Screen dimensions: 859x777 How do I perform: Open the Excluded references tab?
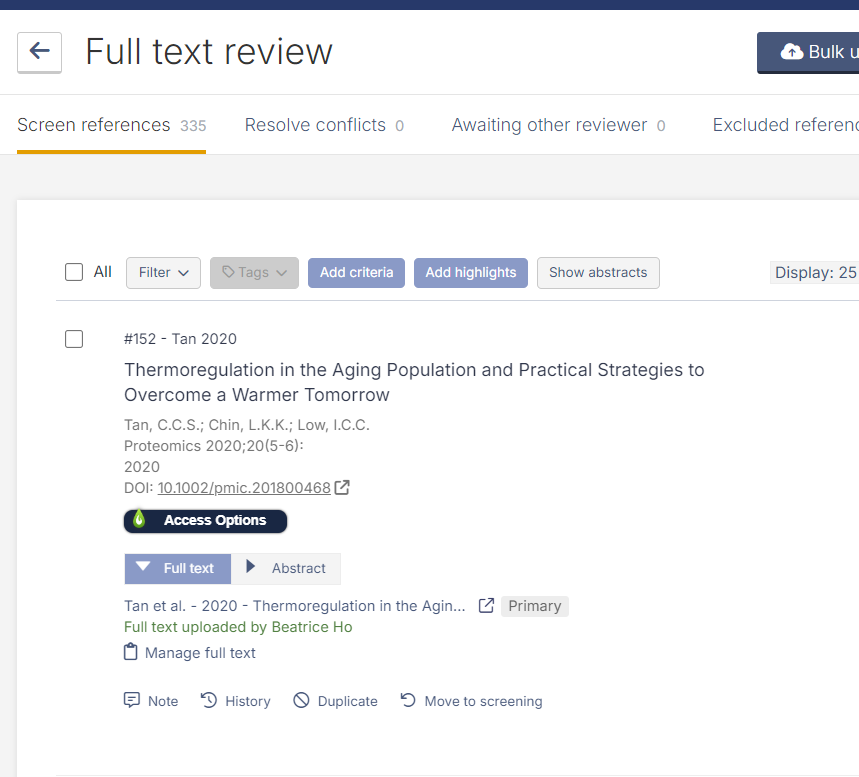[786, 125]
